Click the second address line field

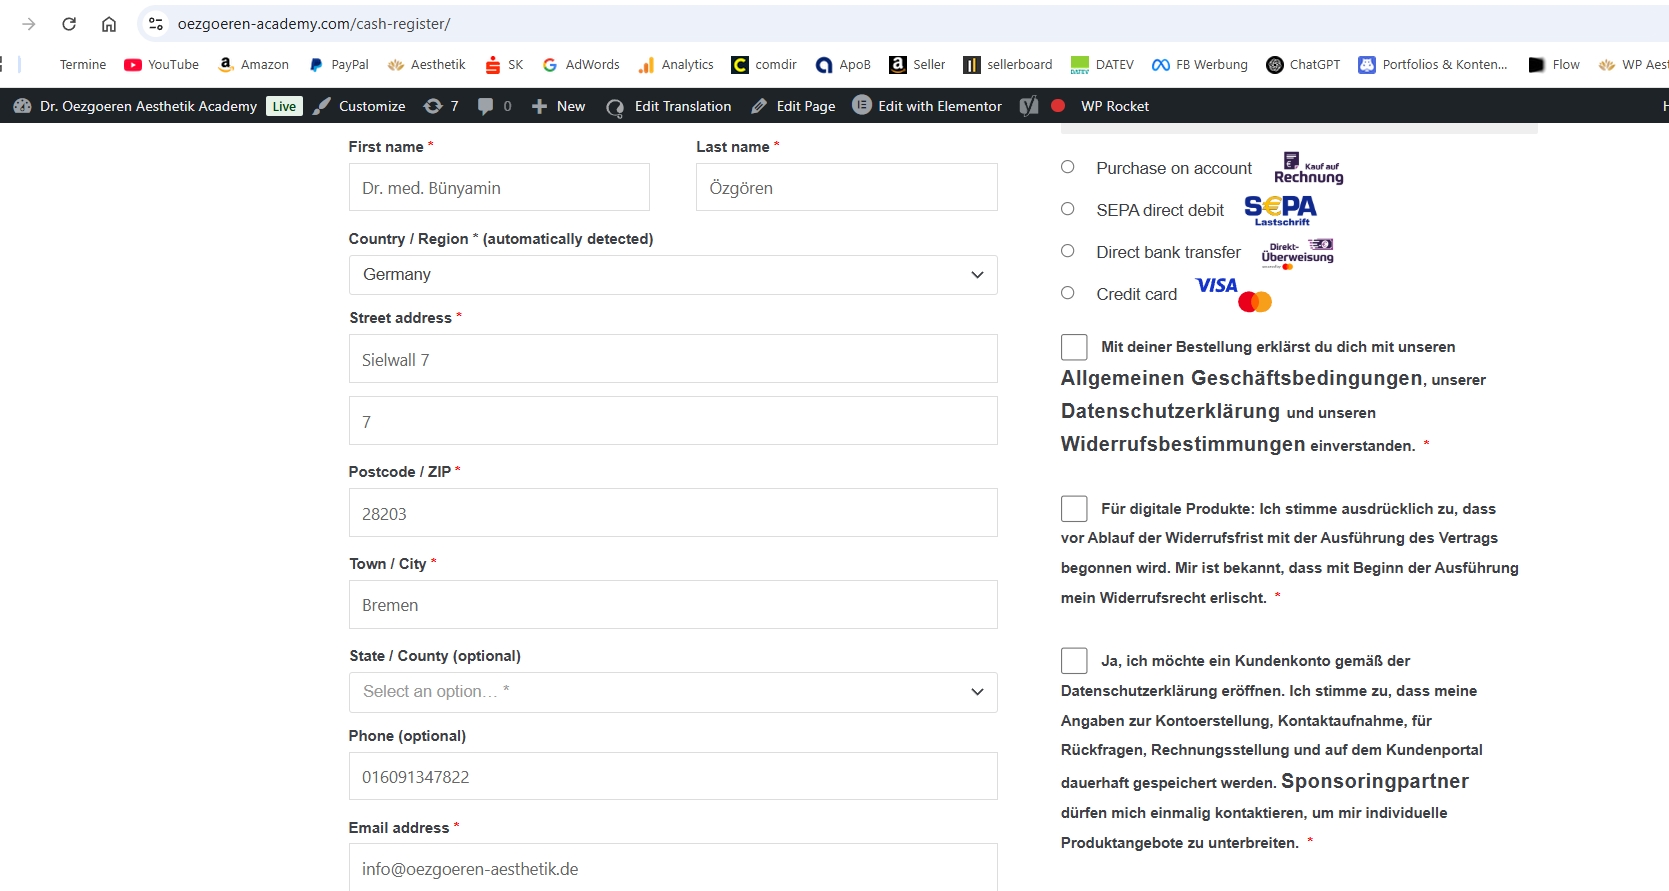[673, 421]
